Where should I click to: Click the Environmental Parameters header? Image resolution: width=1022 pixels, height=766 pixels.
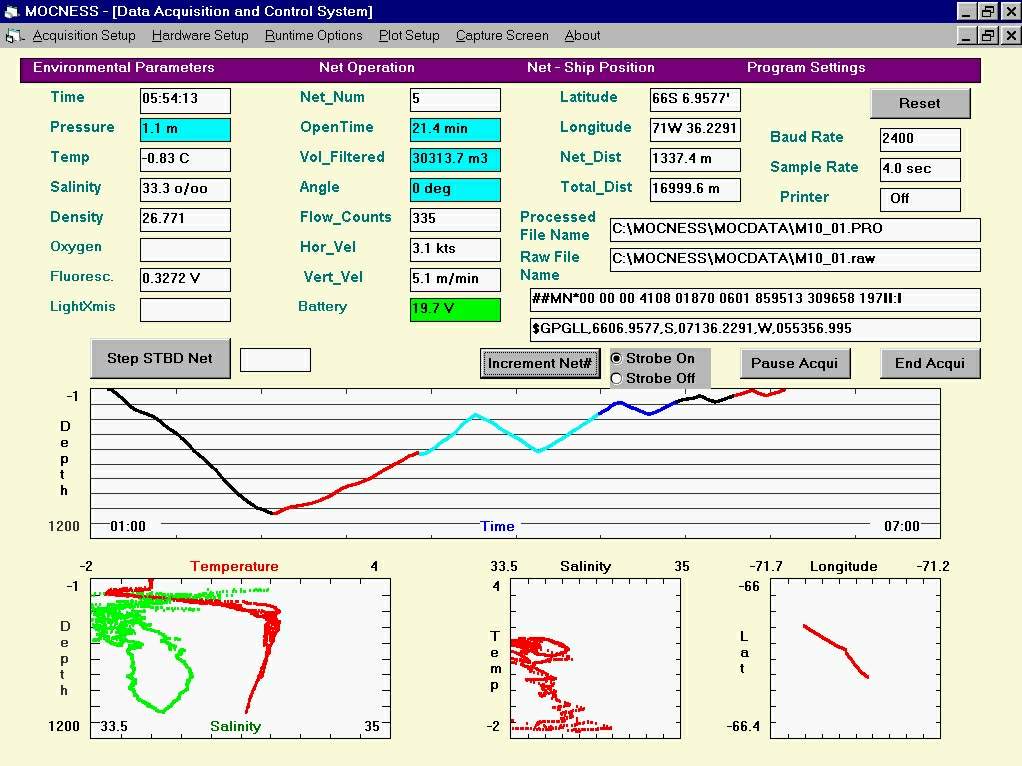point(124,68)
